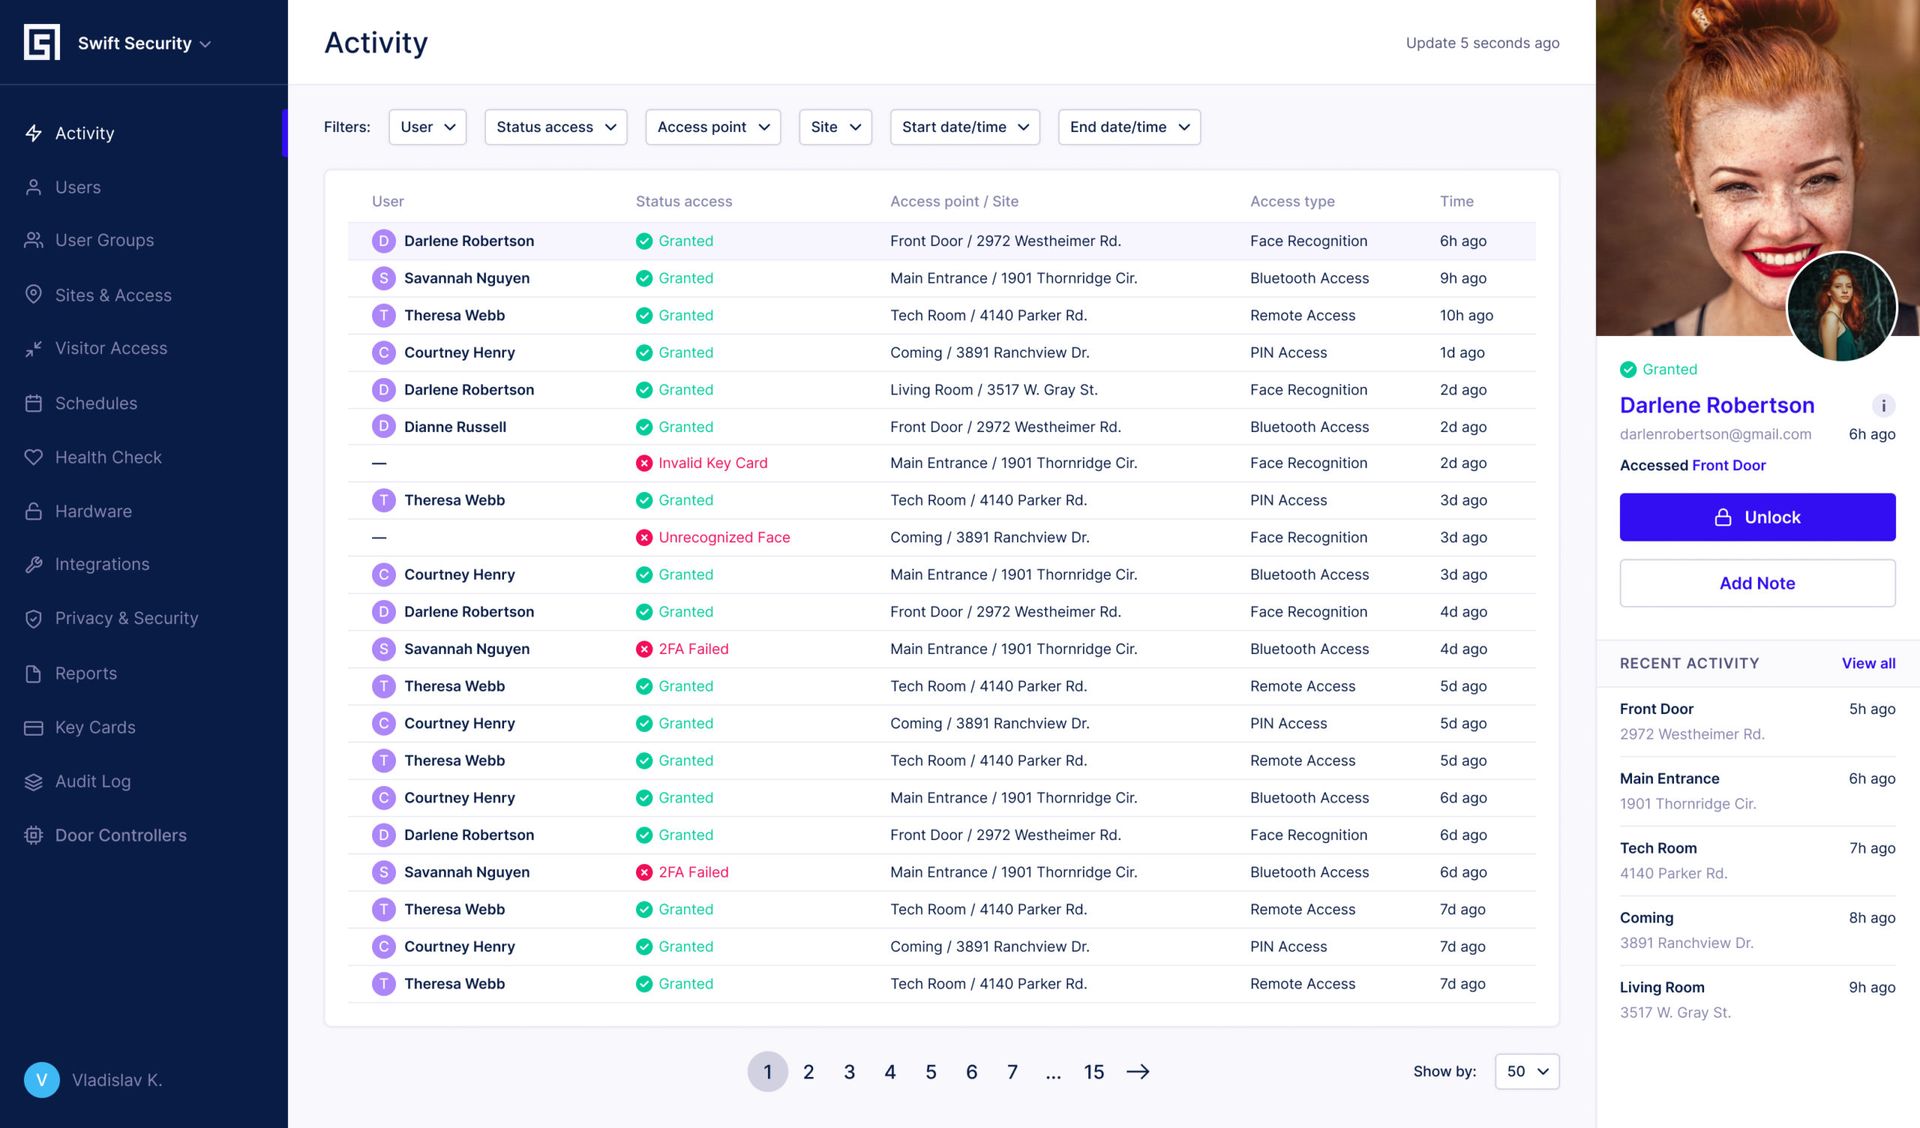Click the Health Check heart icon

pyautogui.click(x=33, y=457)
